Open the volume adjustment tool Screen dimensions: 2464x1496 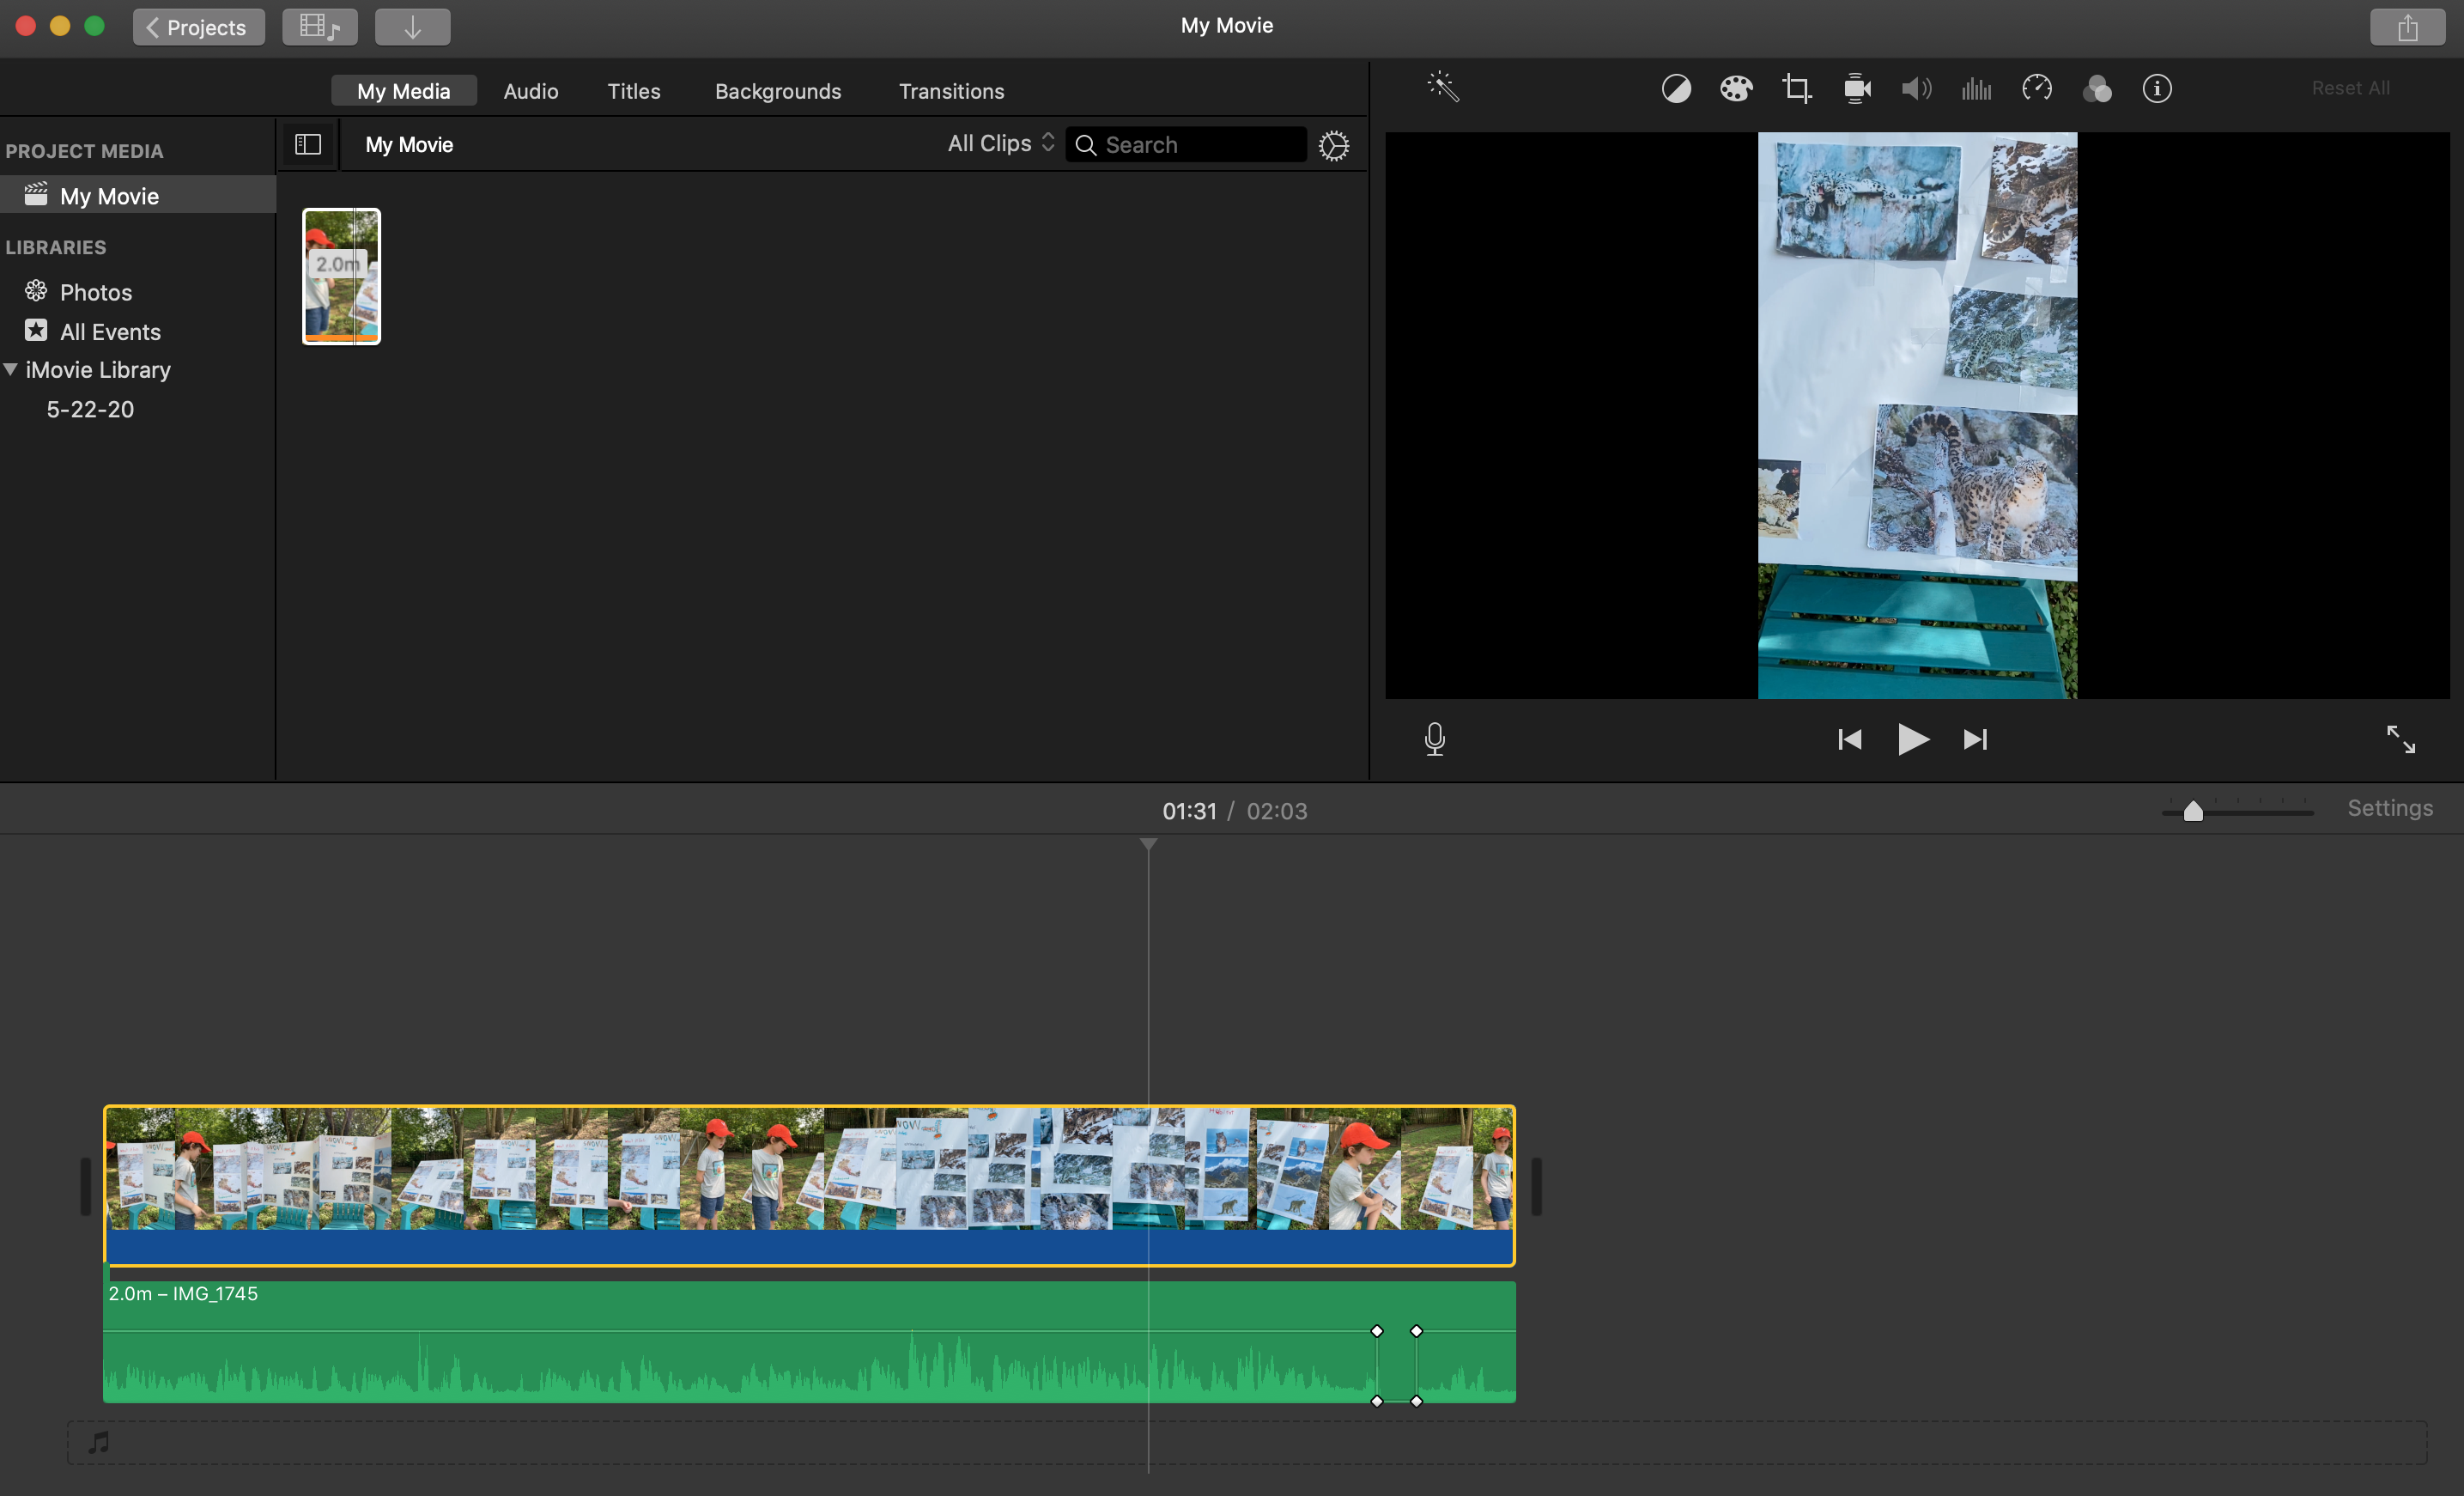click(x=1916, y=89)
